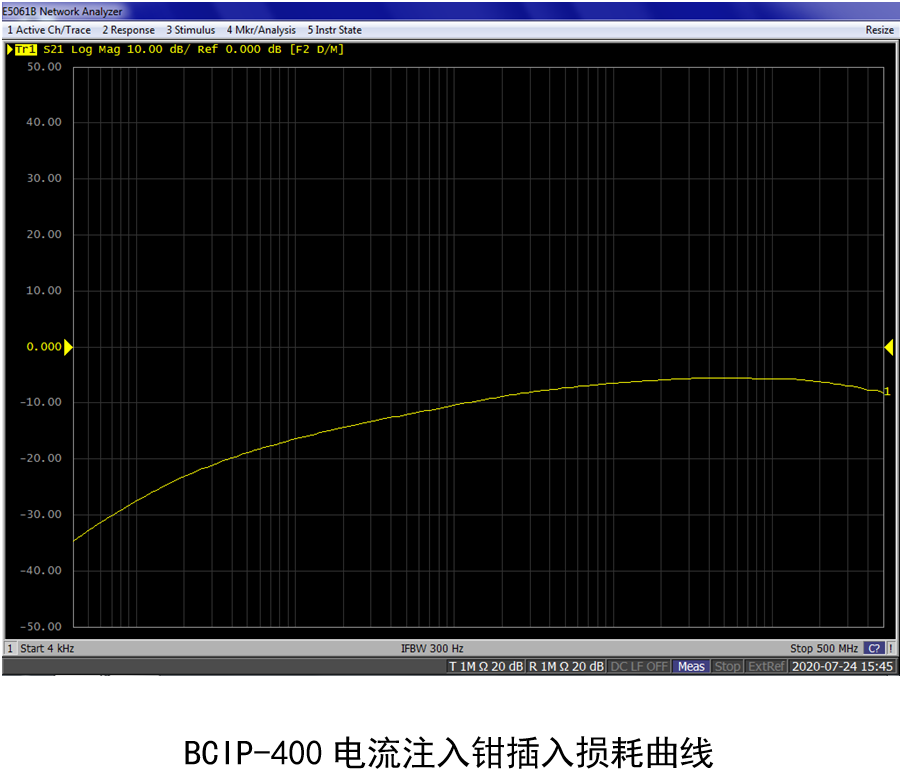Image resolution: width=902 pixels, height=778 pixels.
Task: Click the C? correction status indicator
Action: pyautogui.click(x=873, y=648)
